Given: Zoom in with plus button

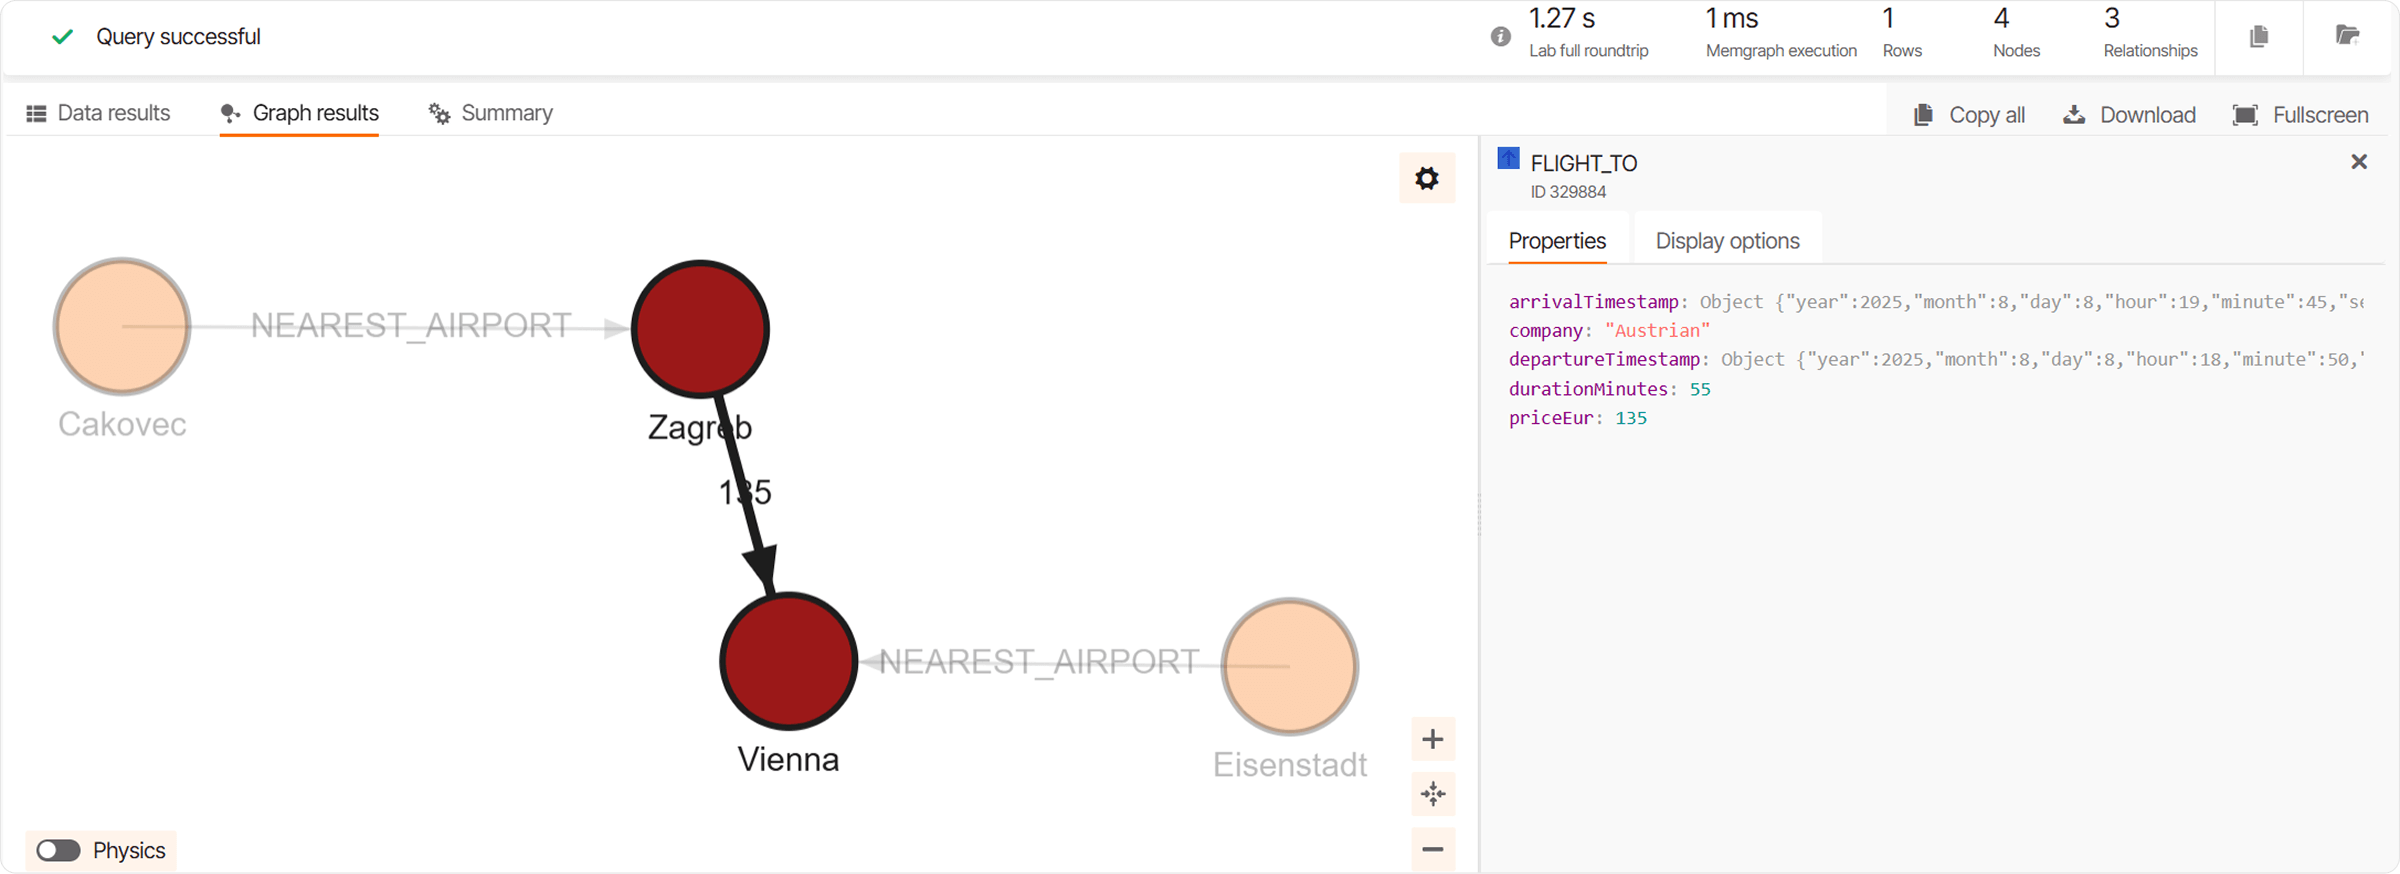Looking at the screenshot, I should pyautogui.click(x=1432, y=740).
